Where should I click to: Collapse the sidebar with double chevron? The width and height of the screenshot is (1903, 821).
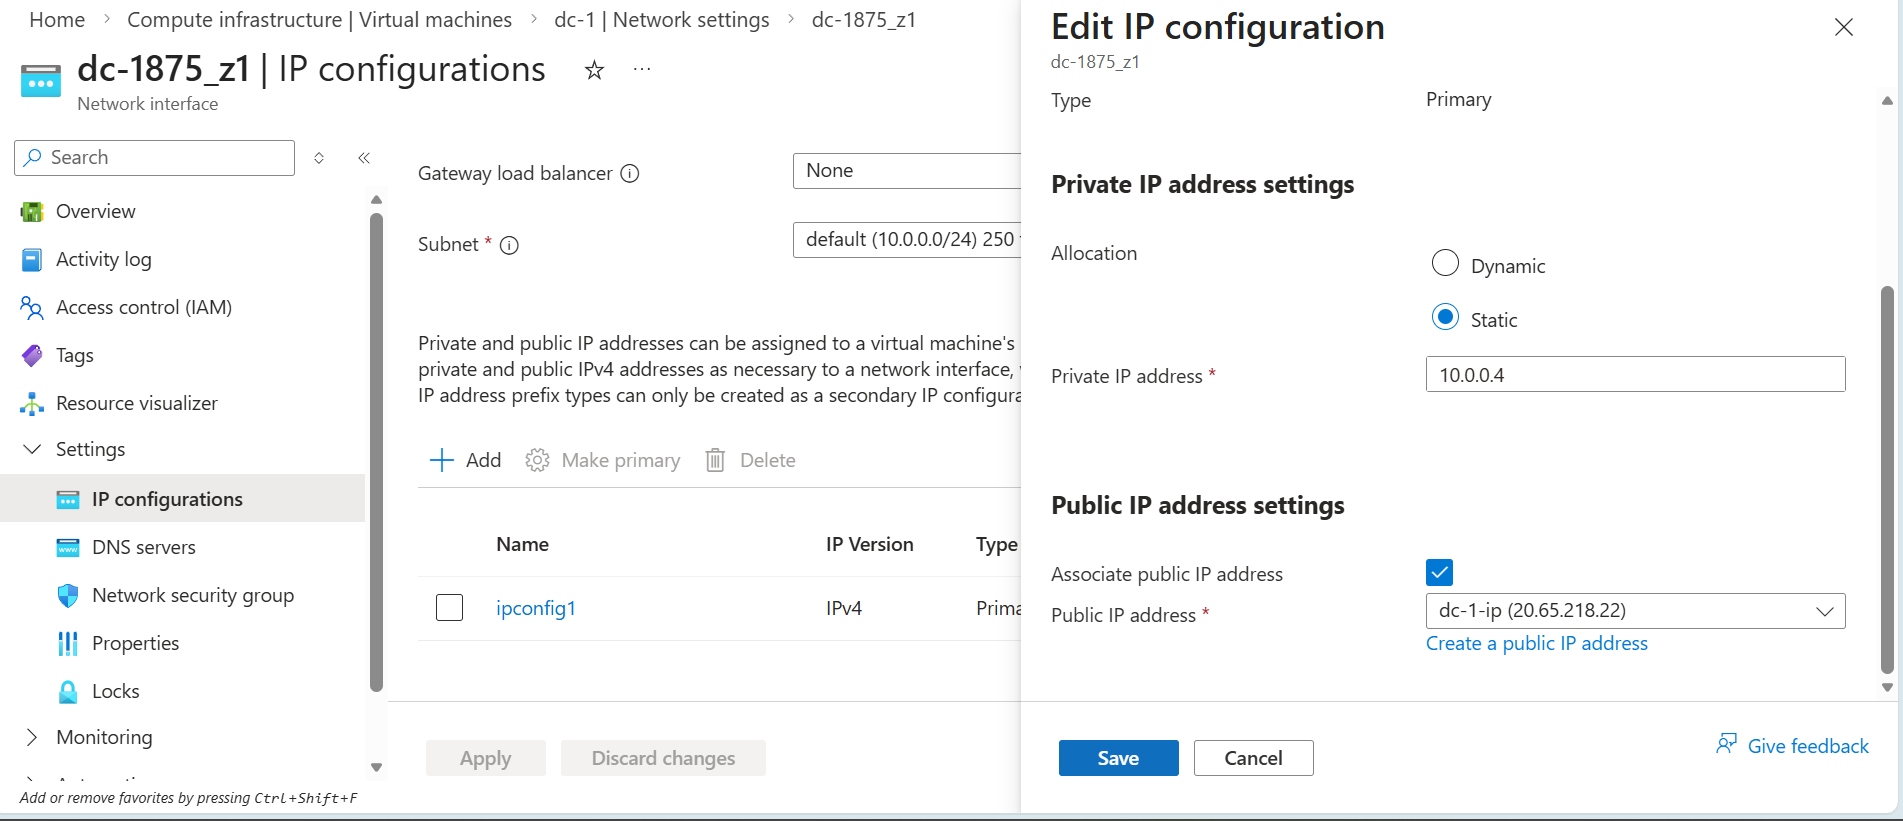point(364,158)
